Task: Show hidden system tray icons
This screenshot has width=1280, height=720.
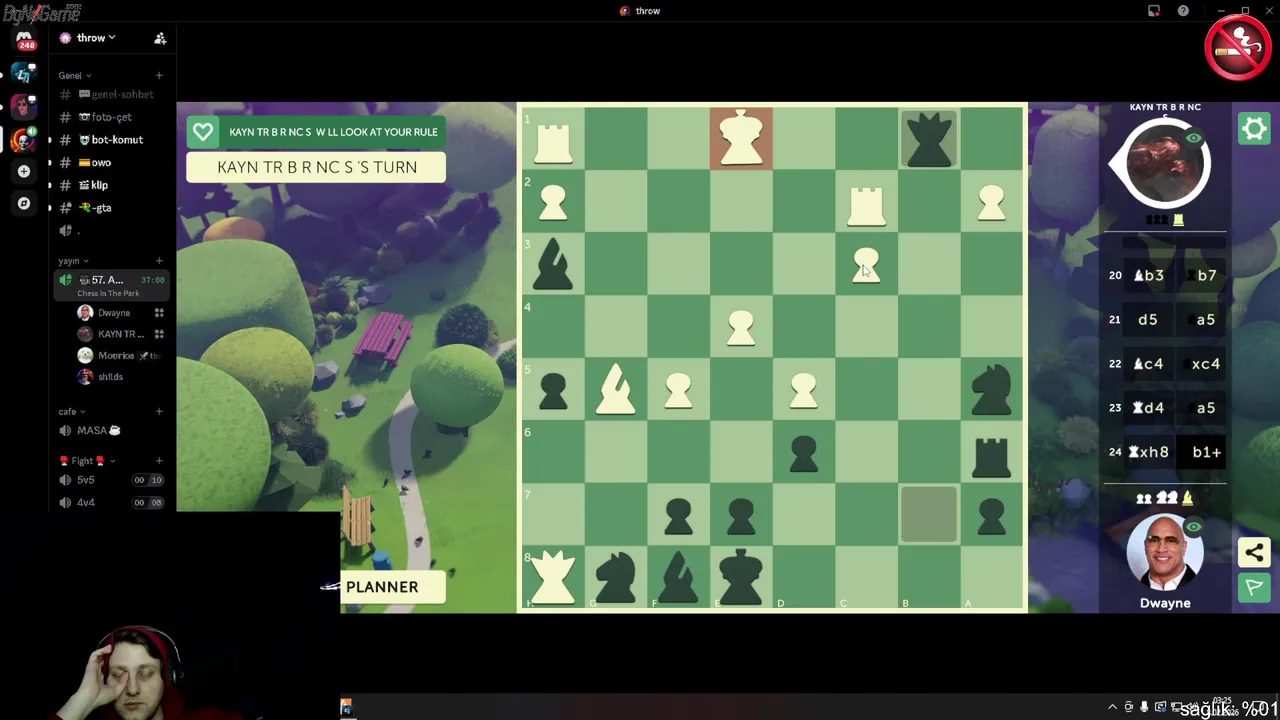Action: click(1112, 707)
